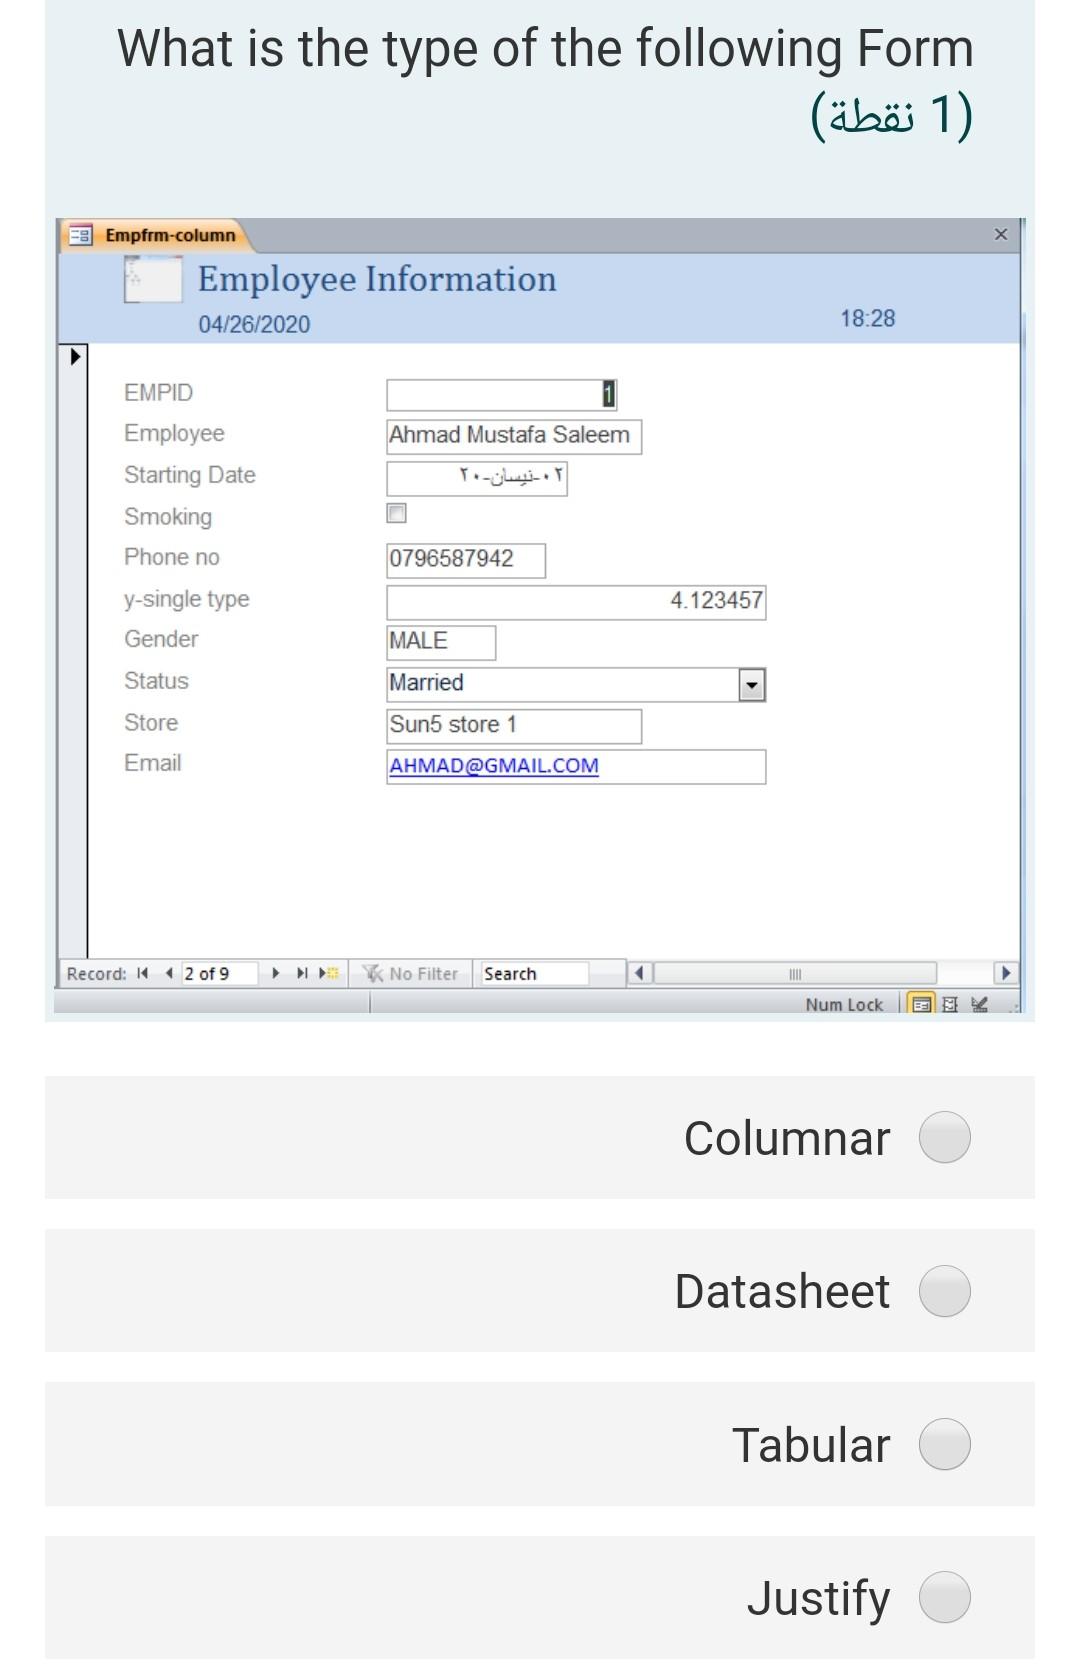Click the record Search box
Viewport: 1080px width, 1674px height.
tap(534, 973)
